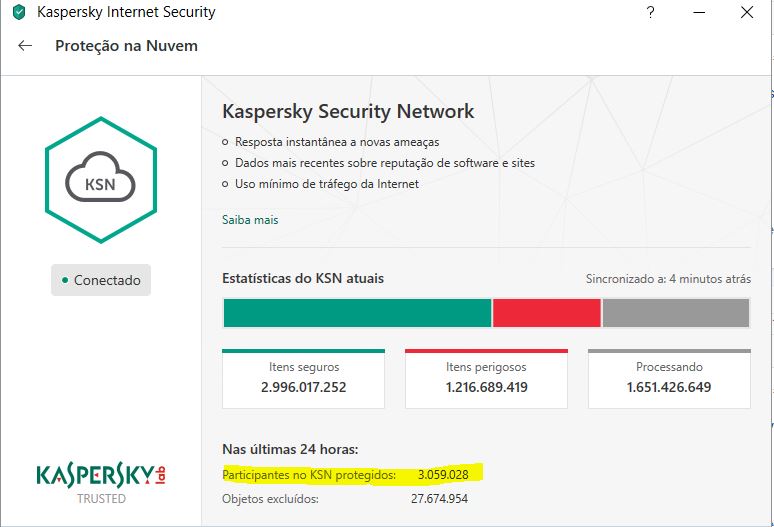Click the Sincronizado a 4 minutos atrás text
The width and height of the screenshot is (774, 527).
668,279
